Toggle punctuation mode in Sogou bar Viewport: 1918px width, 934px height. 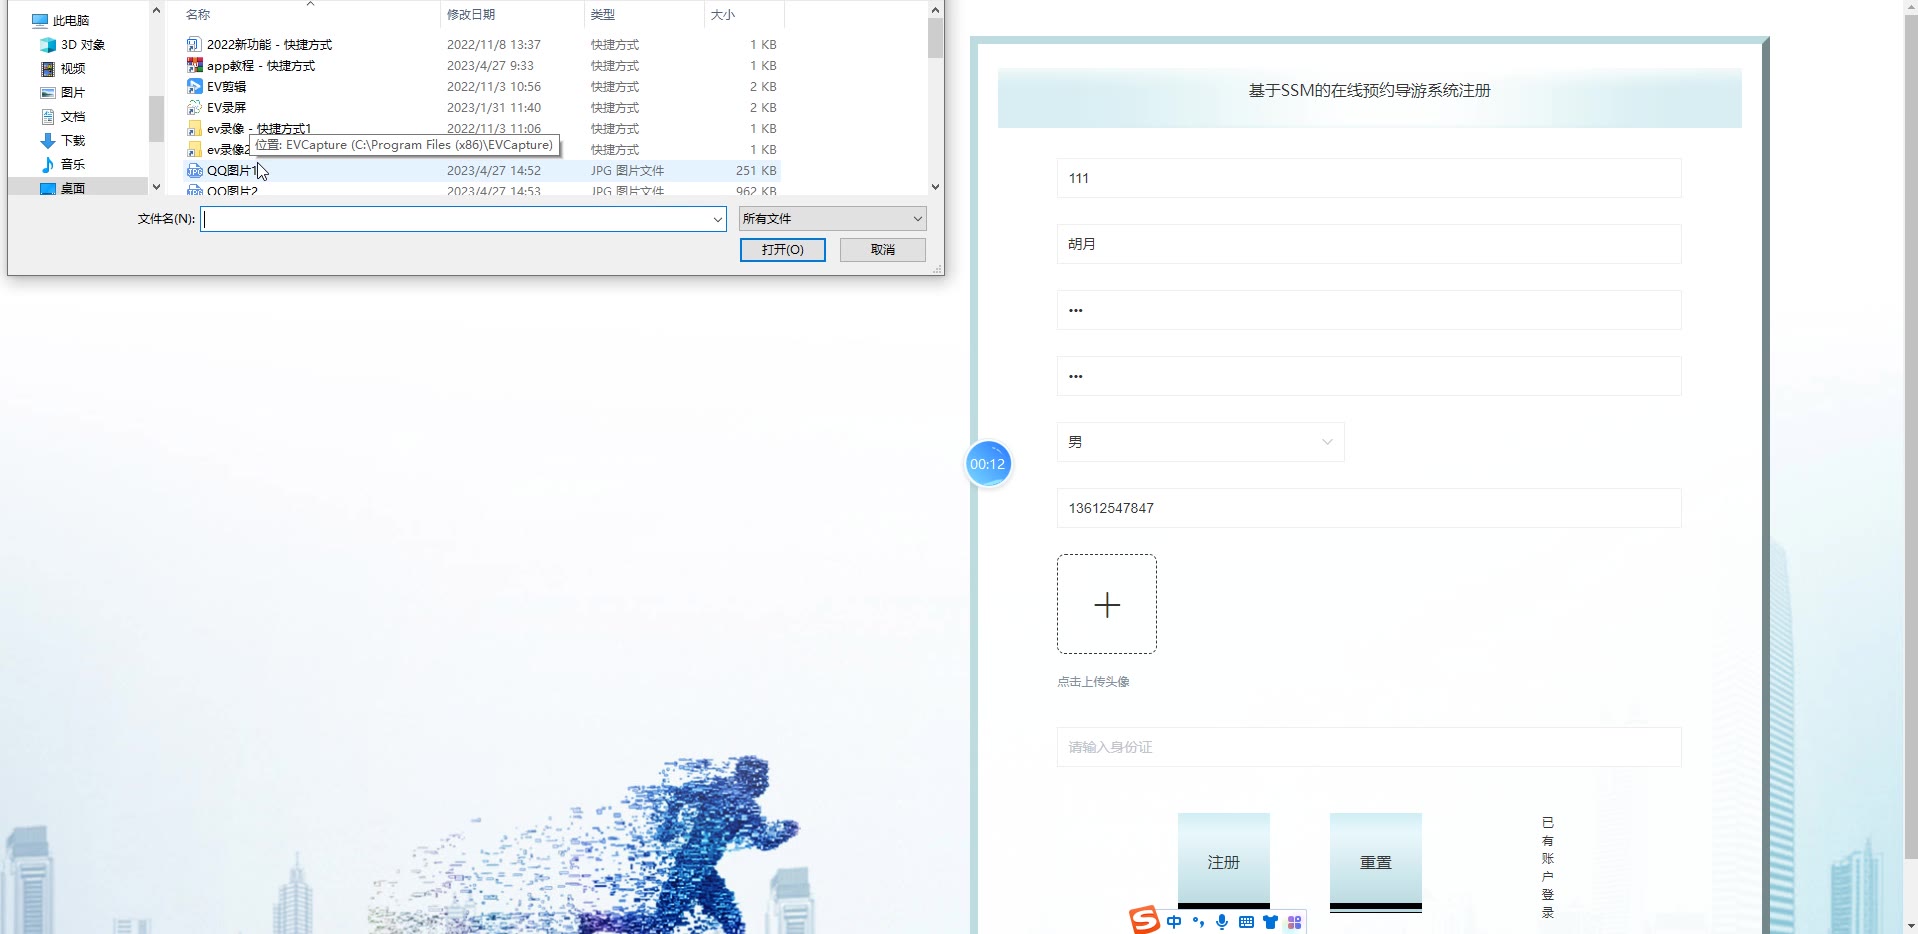point(1198,922)
